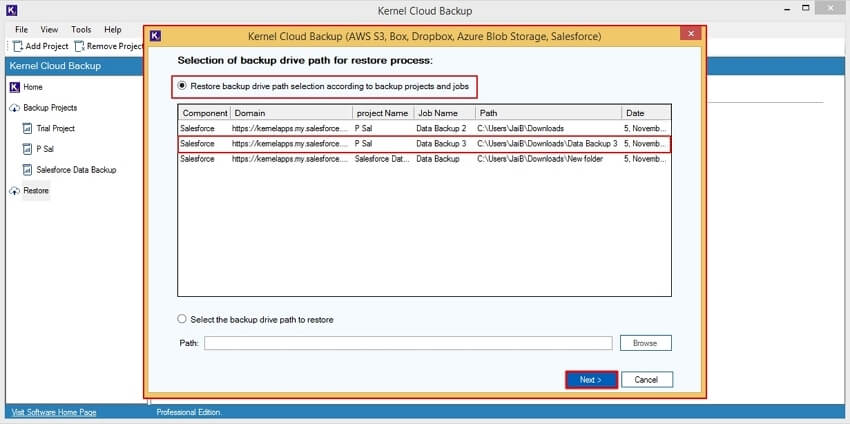The height and width of the screenshot is (424, 850).
Task: Select the Data Backup 3 job row
Action: [424, 144]
